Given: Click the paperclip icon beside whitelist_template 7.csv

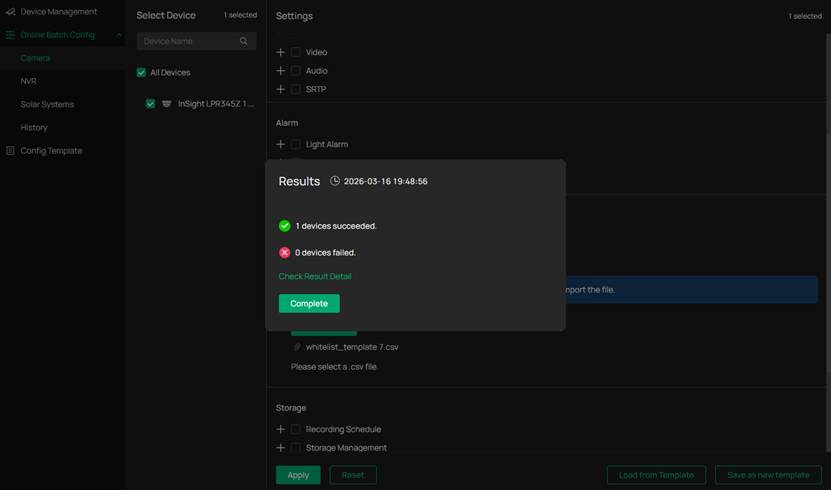Looking at the screenshot, I should [297, 347].
